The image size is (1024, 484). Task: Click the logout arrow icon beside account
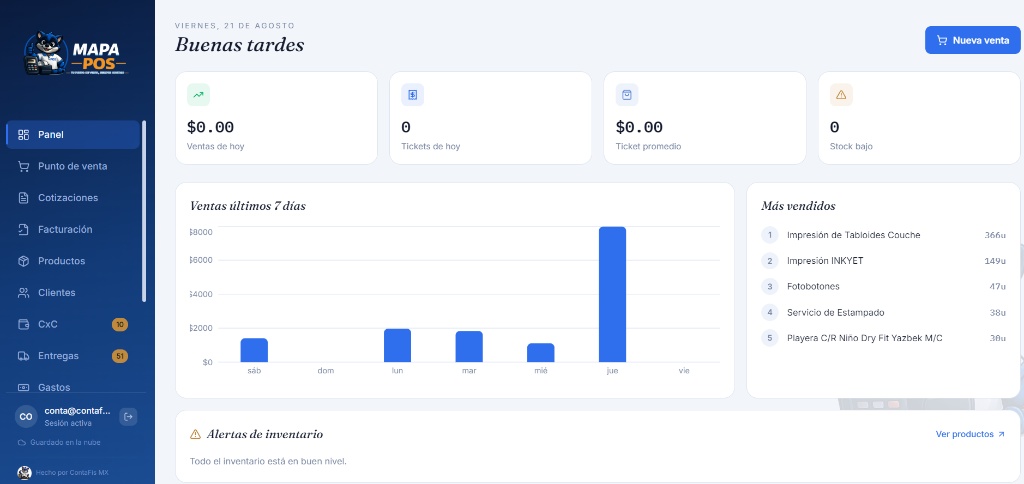(x=129, y=417)
